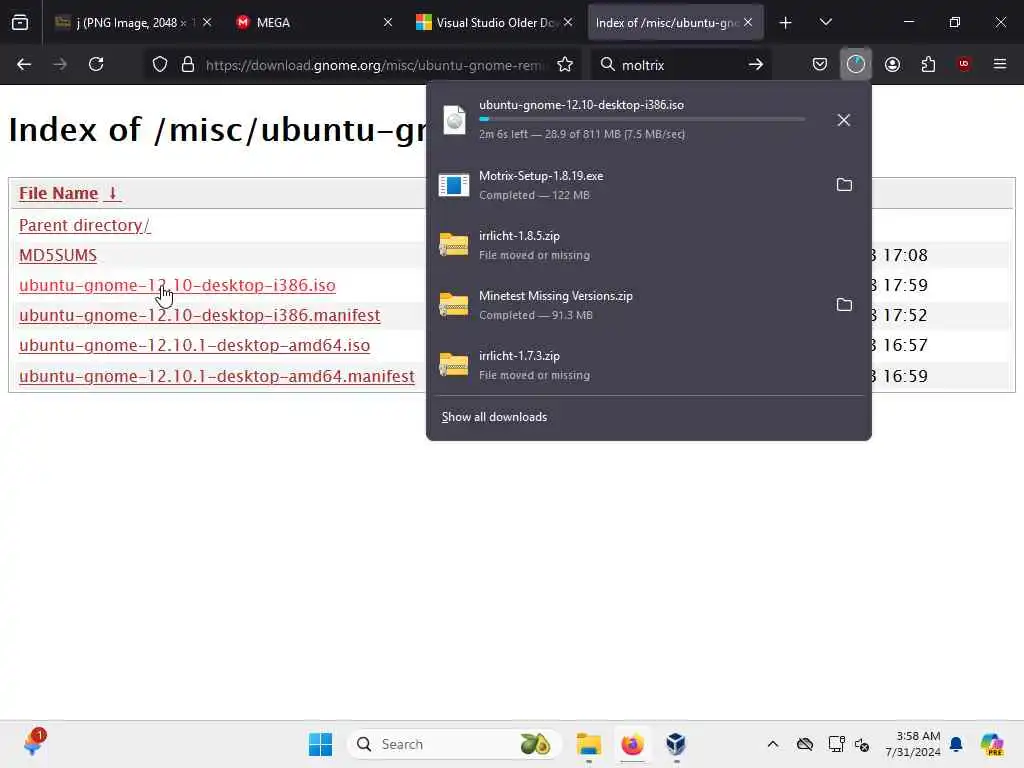Open uBlock Origin extension icon
The image size is (1024, 768).
pos(964,64)
